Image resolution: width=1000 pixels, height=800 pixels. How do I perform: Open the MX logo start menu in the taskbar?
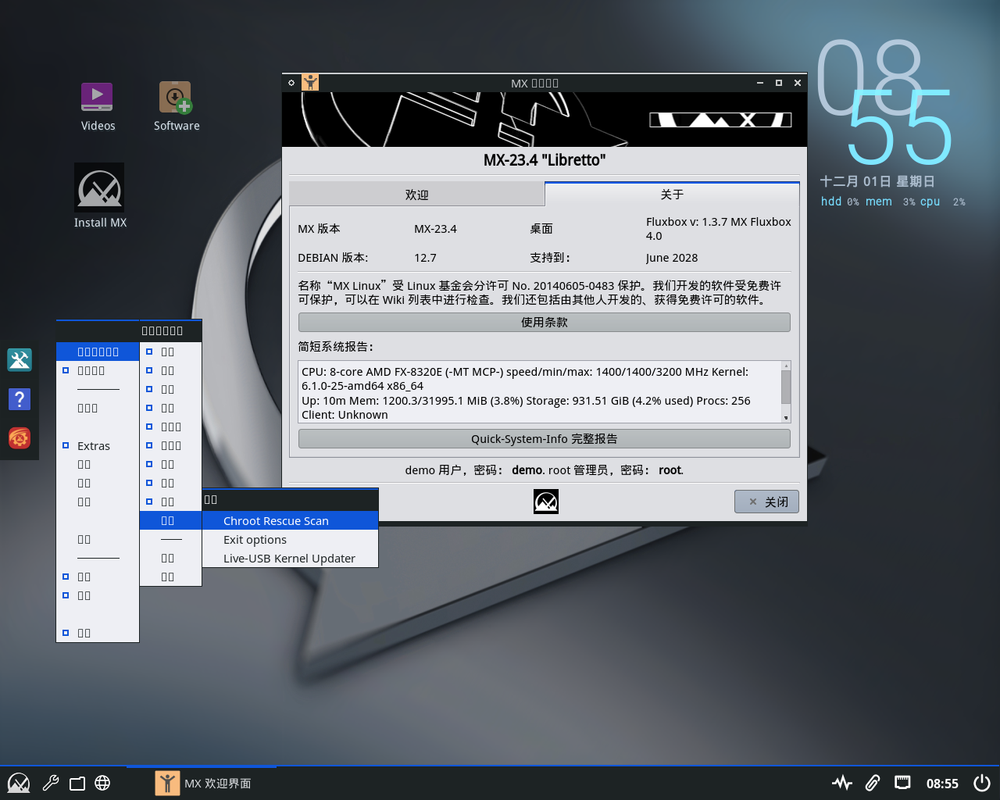pos(18,783)
